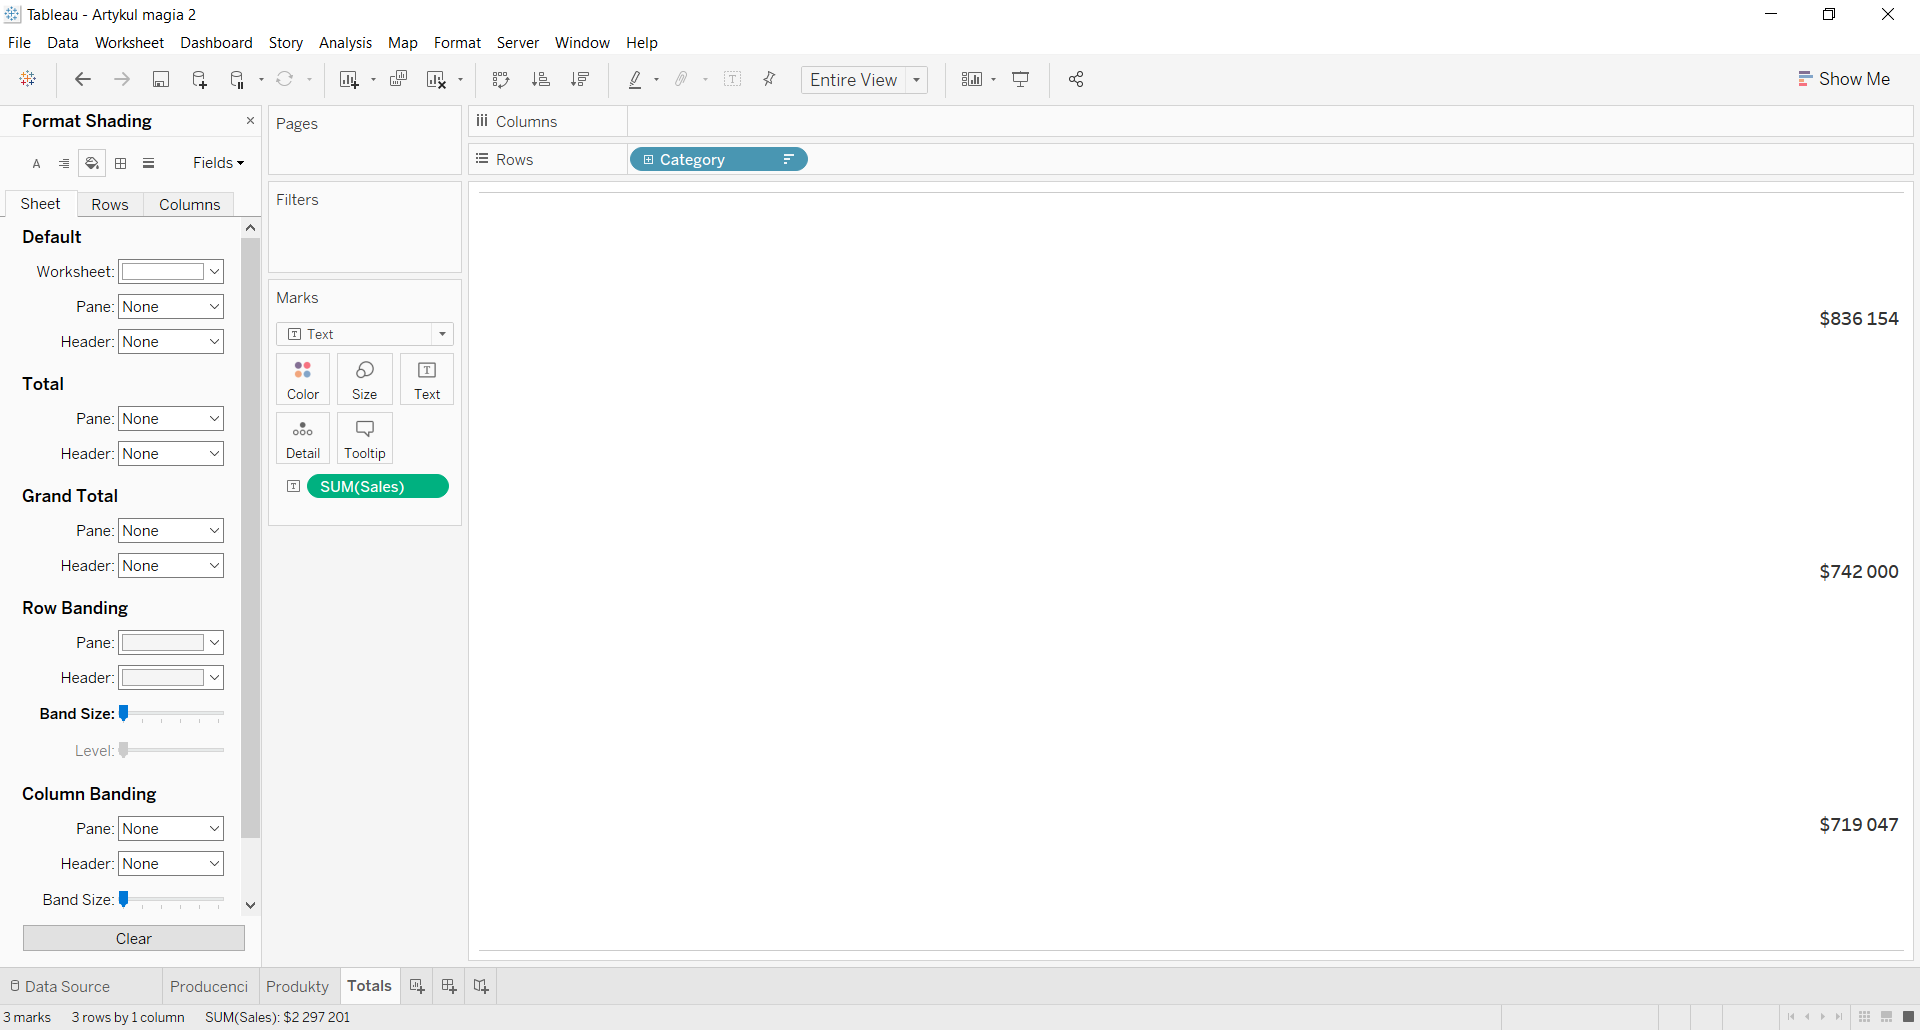Open the Analysis menu
Viewport: 1920px width, 1030px height.
(345, 43)
